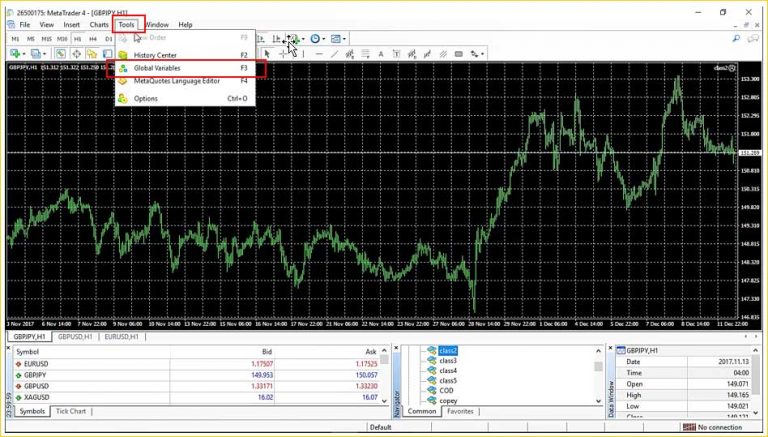Image resolution: width=768 pixels, height=437 pixels.
Task: Select the Arrows objects tool
Action: (474, 54)
